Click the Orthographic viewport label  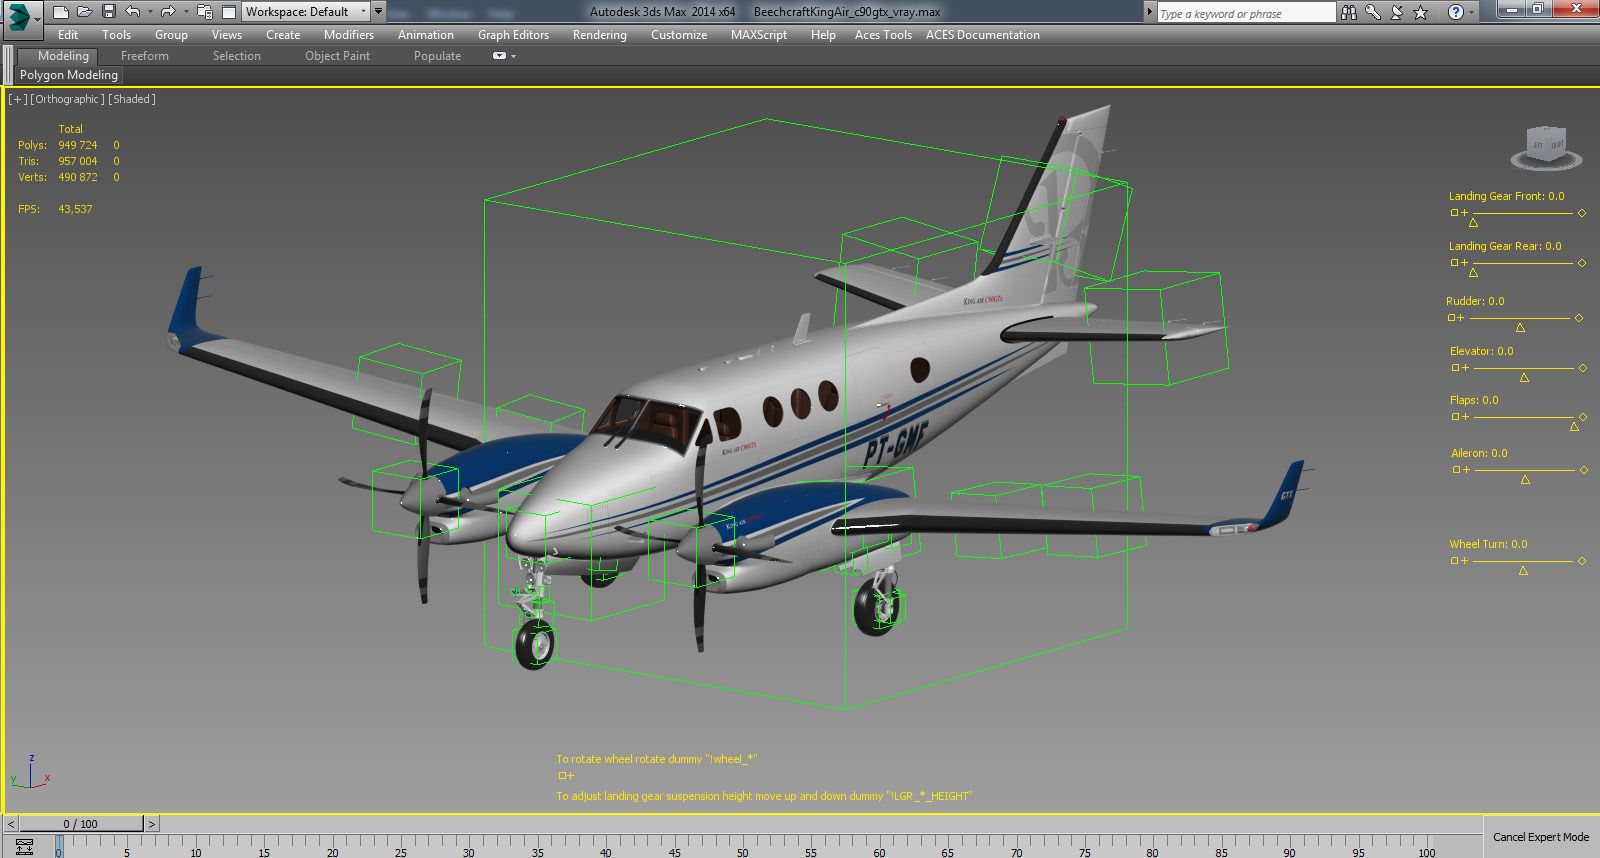coord(67,99)
